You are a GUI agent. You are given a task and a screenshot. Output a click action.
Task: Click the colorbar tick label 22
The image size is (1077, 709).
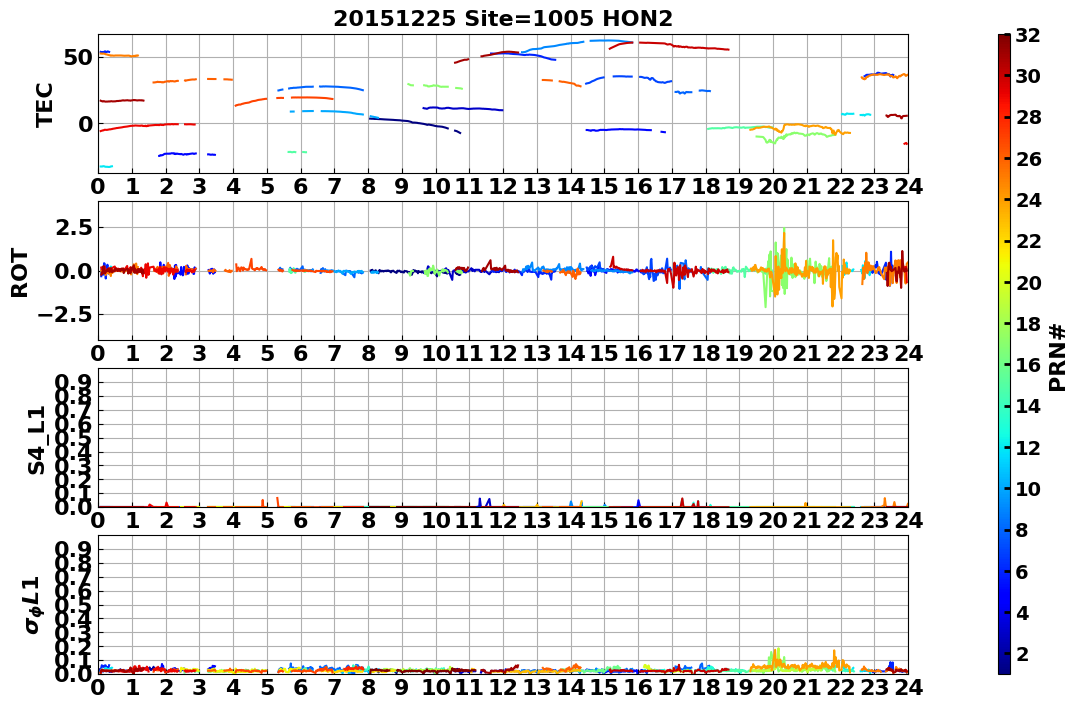[x=1028, y=241]
